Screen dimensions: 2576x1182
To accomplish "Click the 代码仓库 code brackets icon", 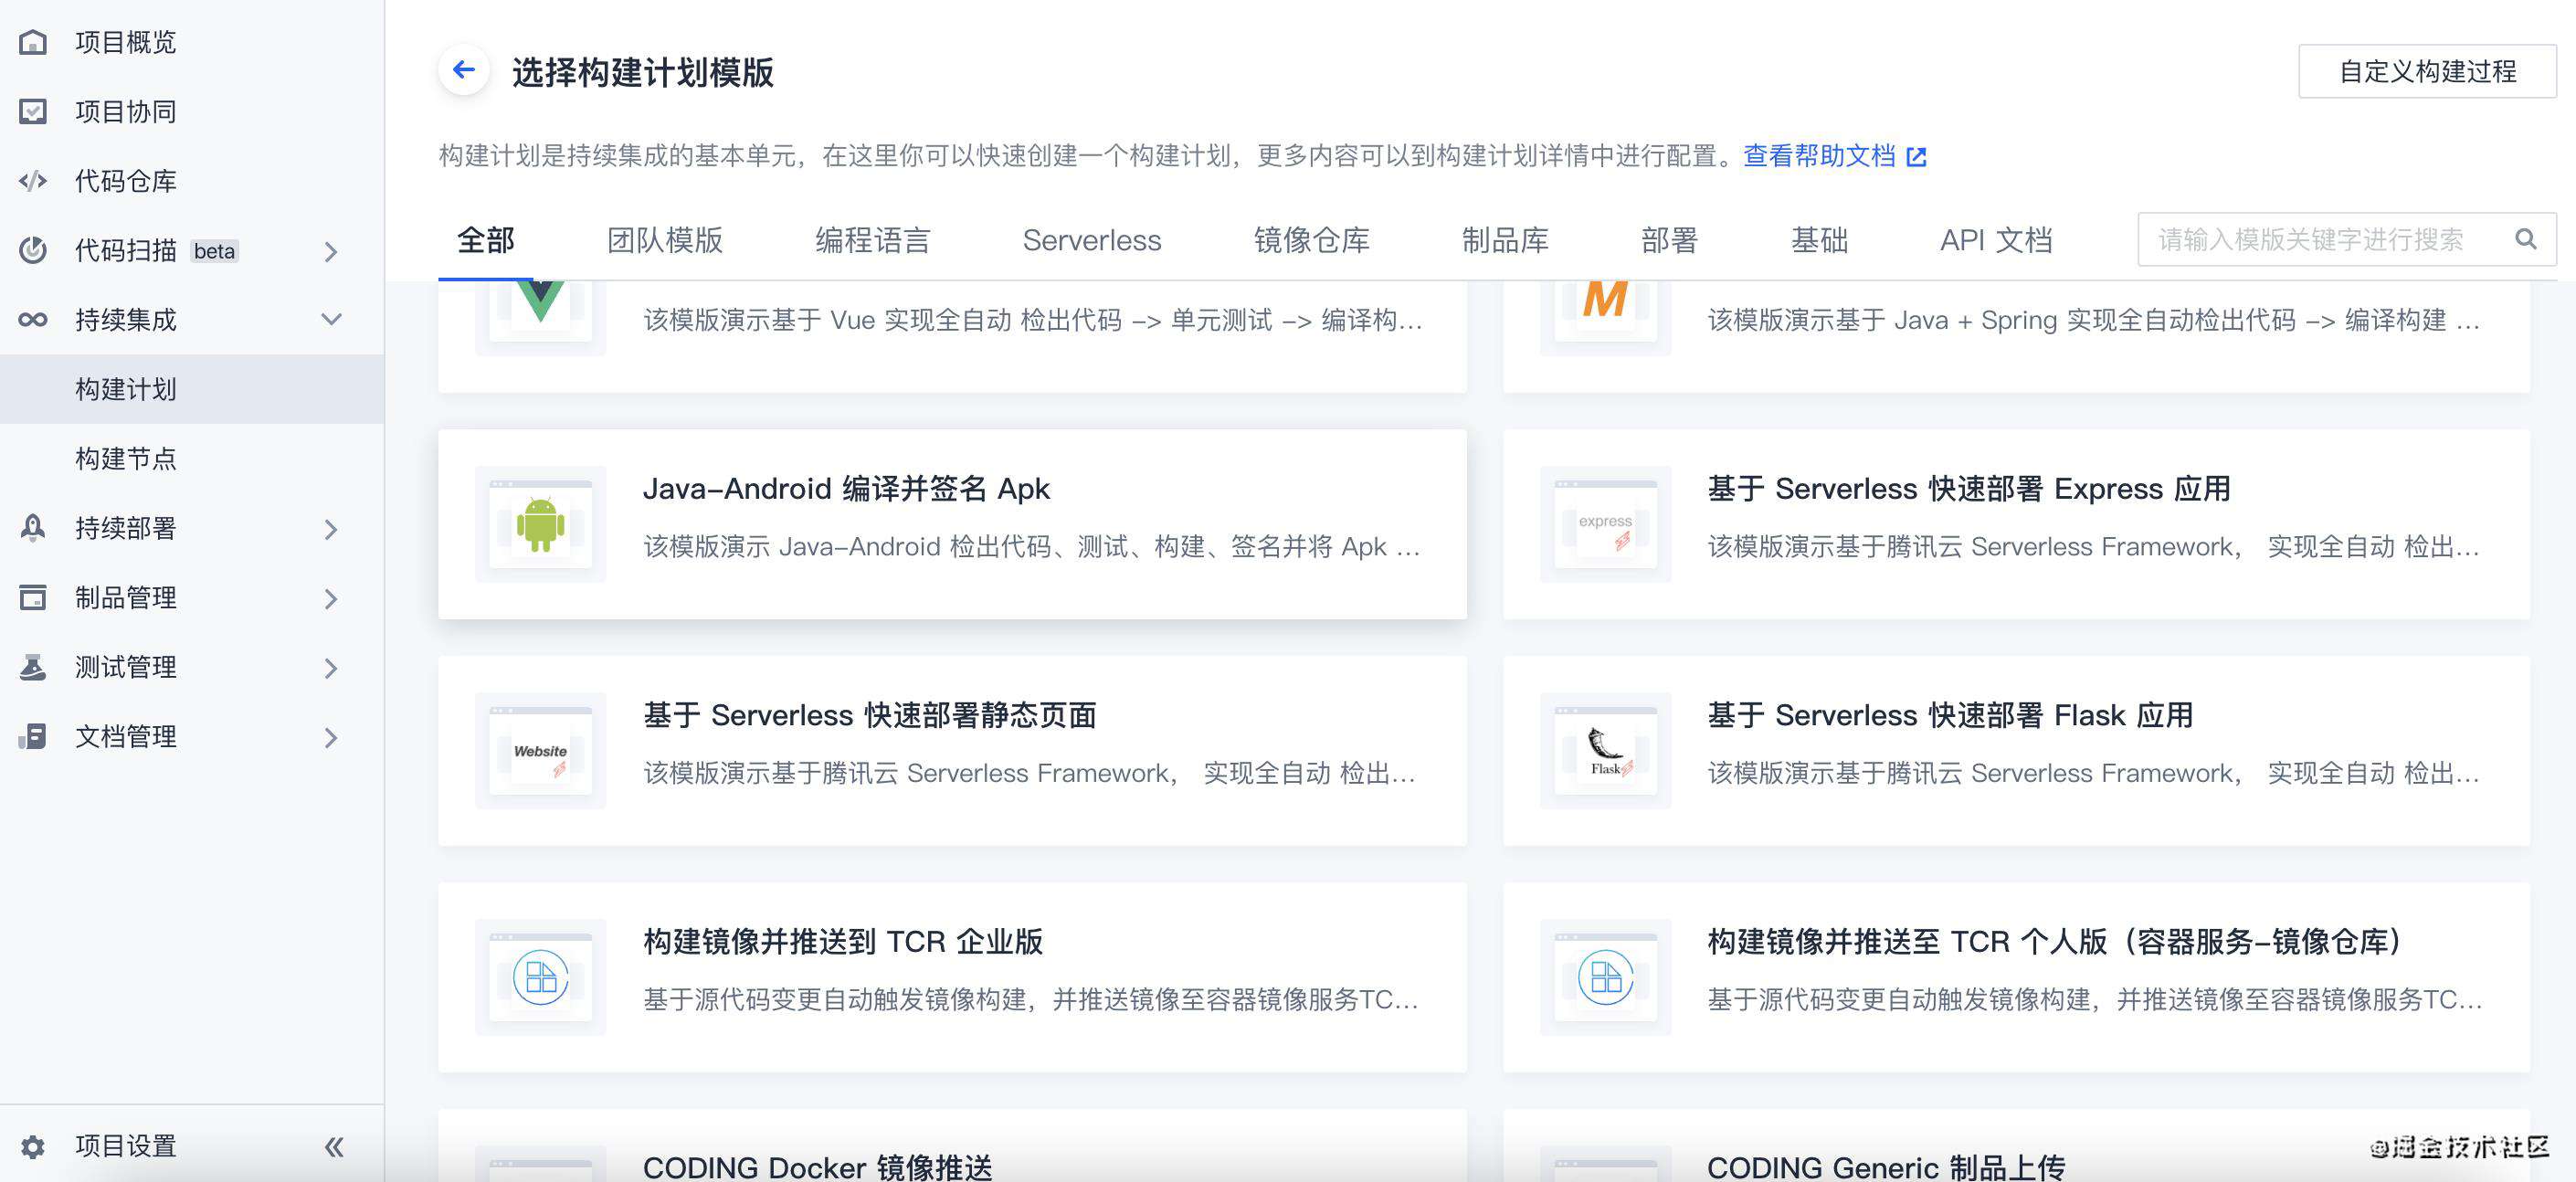I will tap(33, 181).
